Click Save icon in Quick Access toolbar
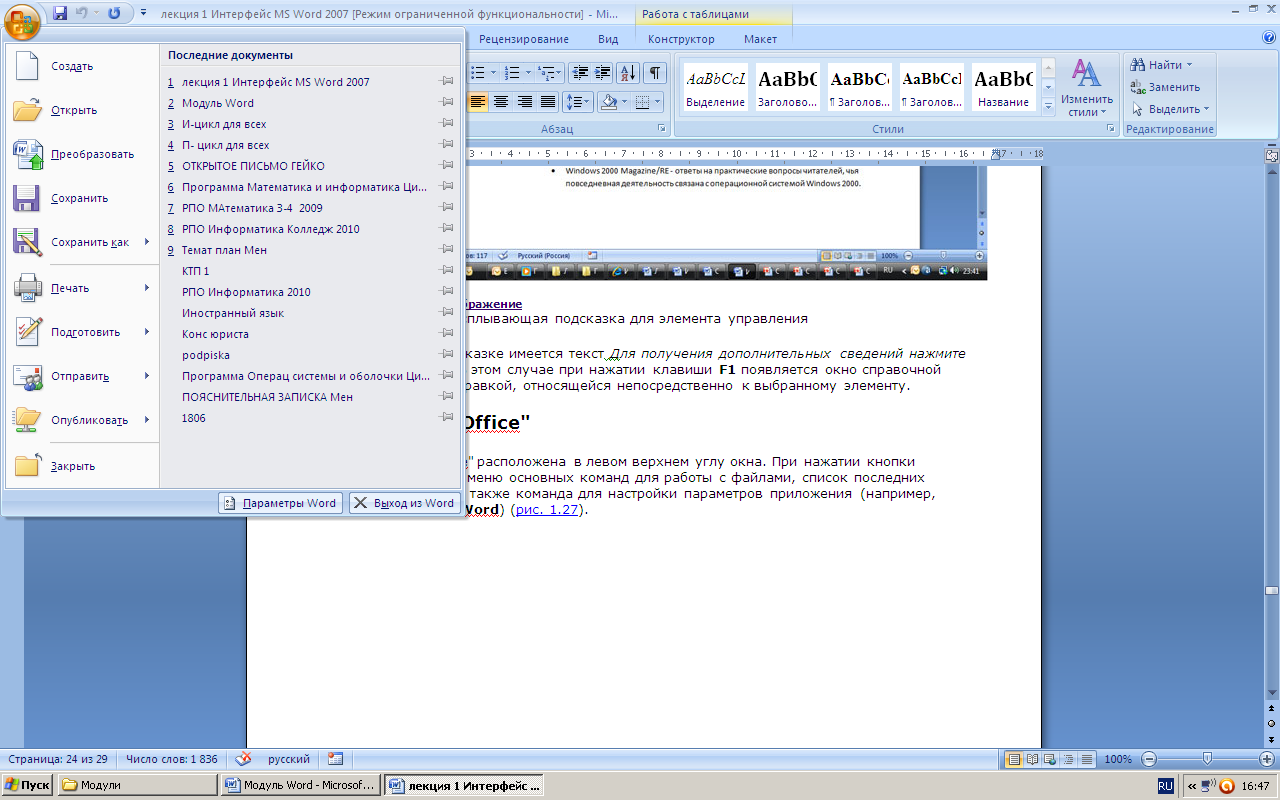 coord(60,14)
